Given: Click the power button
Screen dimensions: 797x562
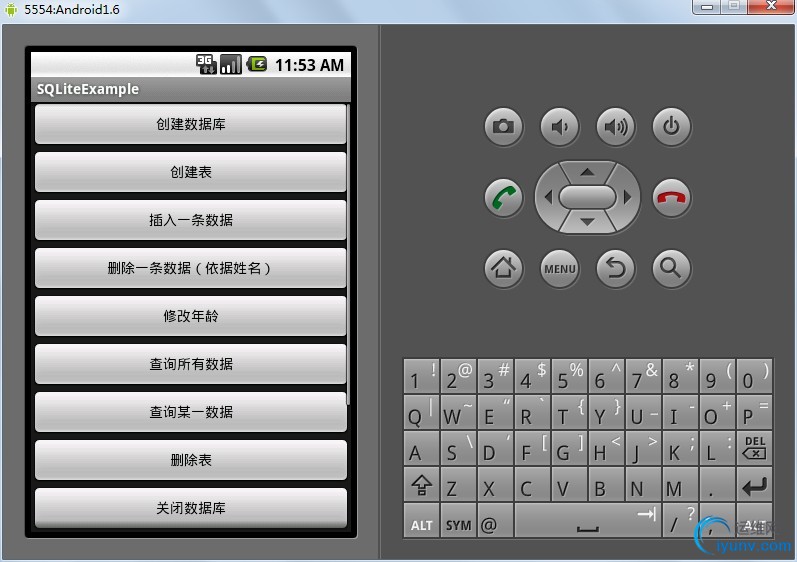Looking at the screenshot, I should [x=671, y=126].
